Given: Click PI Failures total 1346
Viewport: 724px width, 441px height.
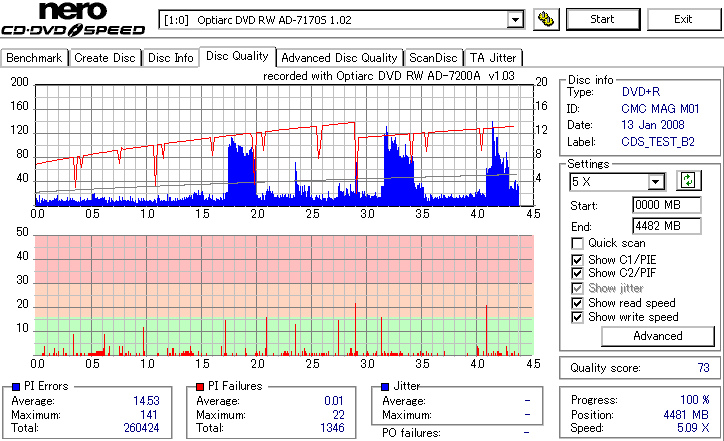Looking at the screenshot, I should coord(332,428).
